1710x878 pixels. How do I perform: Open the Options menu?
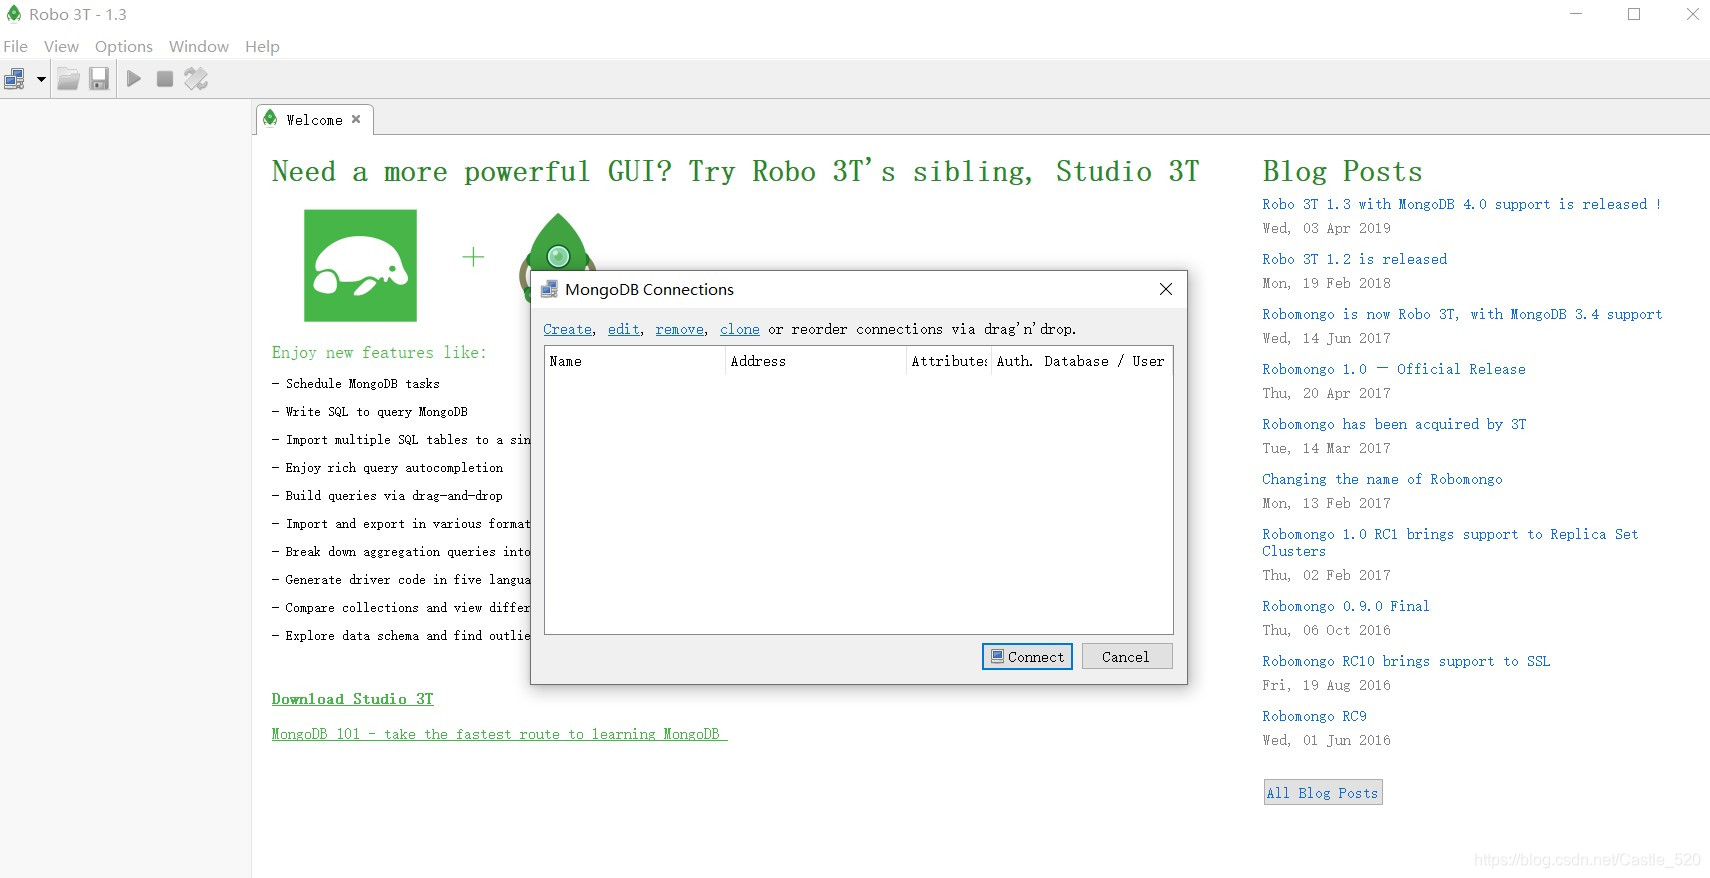point(124,46)
